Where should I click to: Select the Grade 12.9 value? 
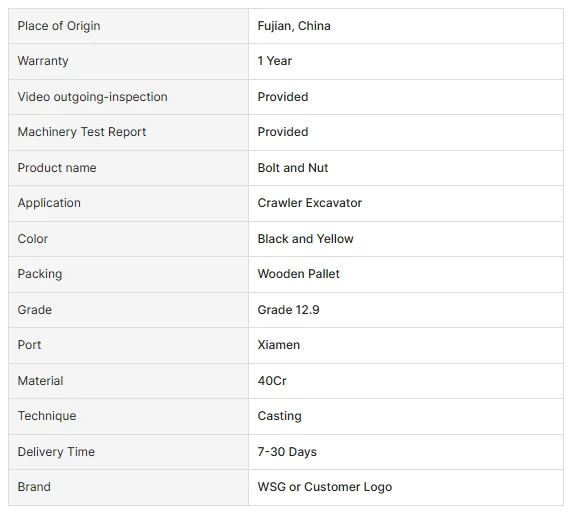[288, 310]
